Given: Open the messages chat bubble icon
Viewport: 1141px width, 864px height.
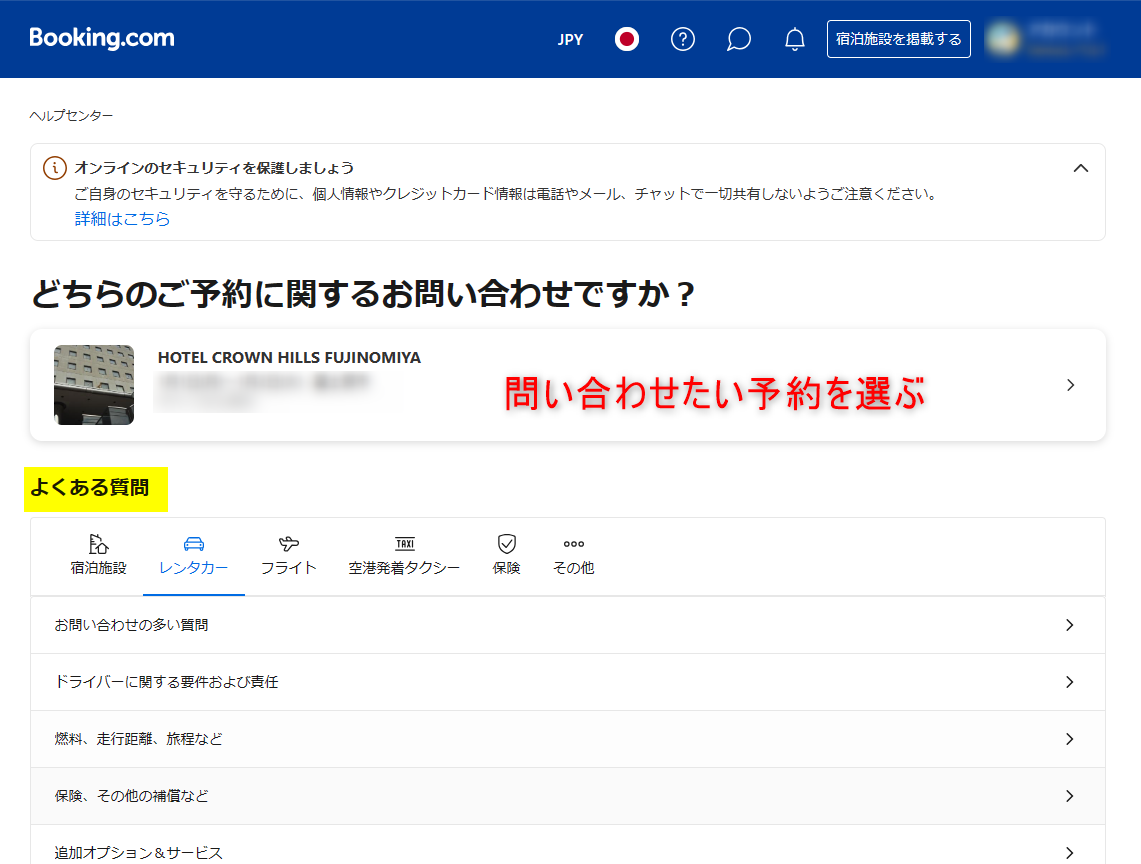Looking at the screenshot, I should pyautogui.click(x=739, y=39).
